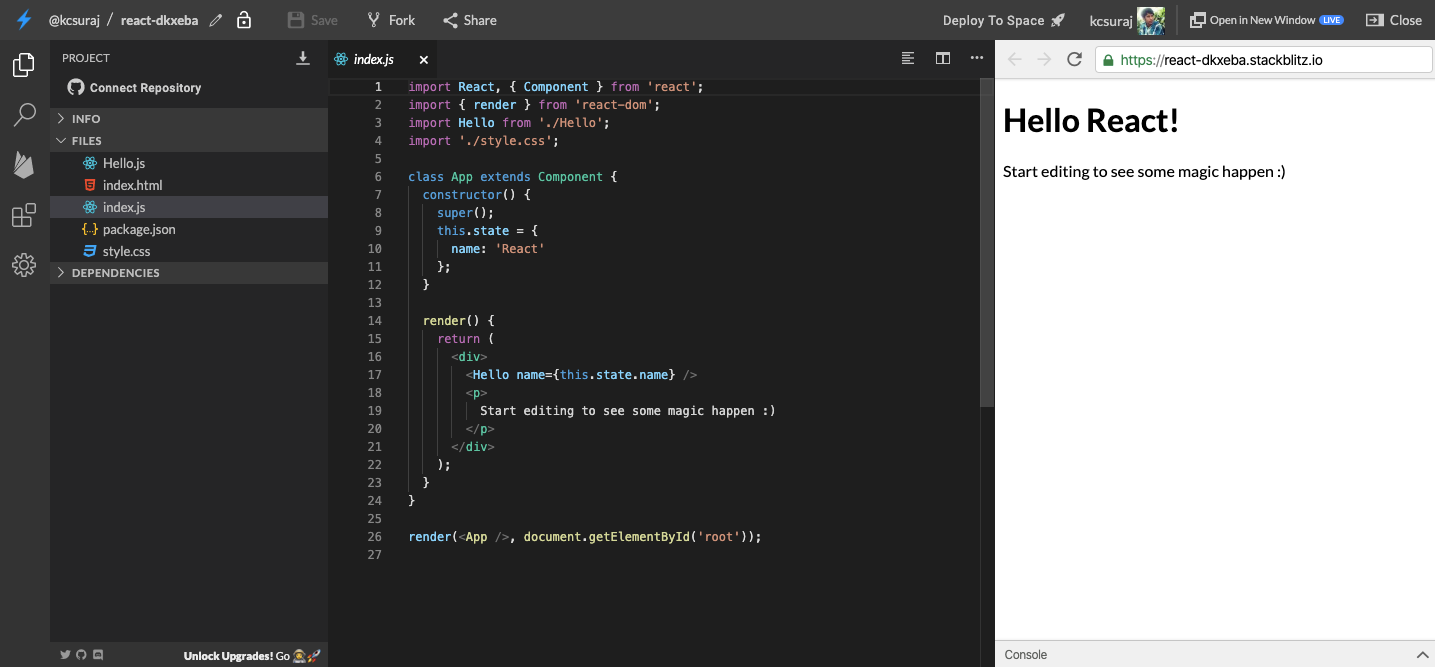Collapse the FILES section
The image size is (1435, 667).
click(x=189, y=141)
